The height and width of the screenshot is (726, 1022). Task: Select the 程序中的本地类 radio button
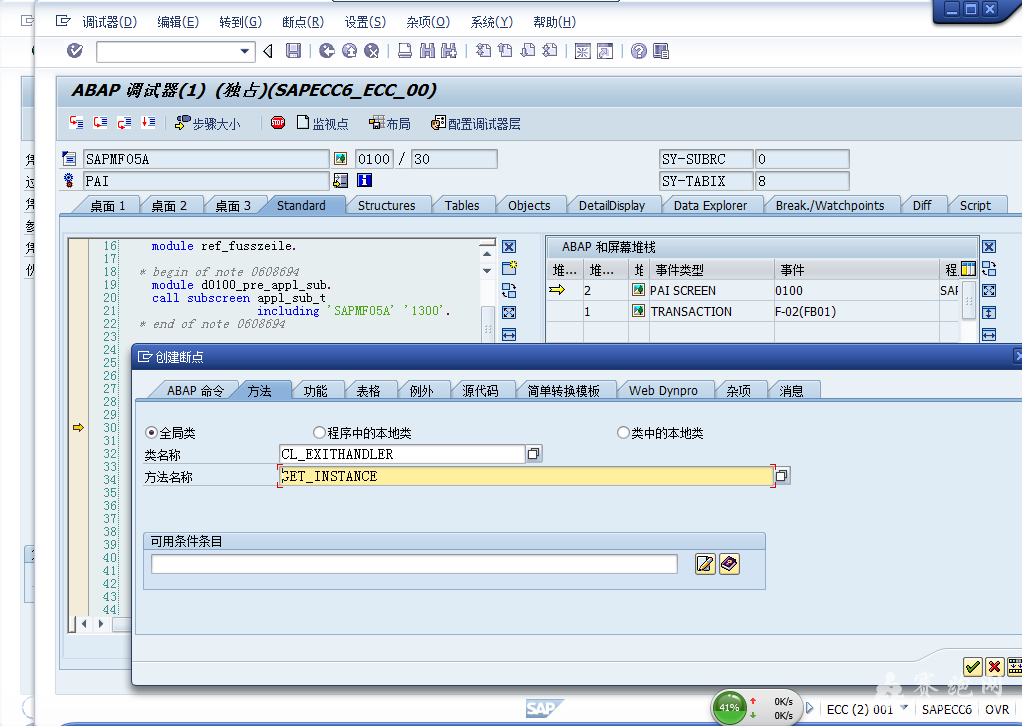(x=319, y=432)
